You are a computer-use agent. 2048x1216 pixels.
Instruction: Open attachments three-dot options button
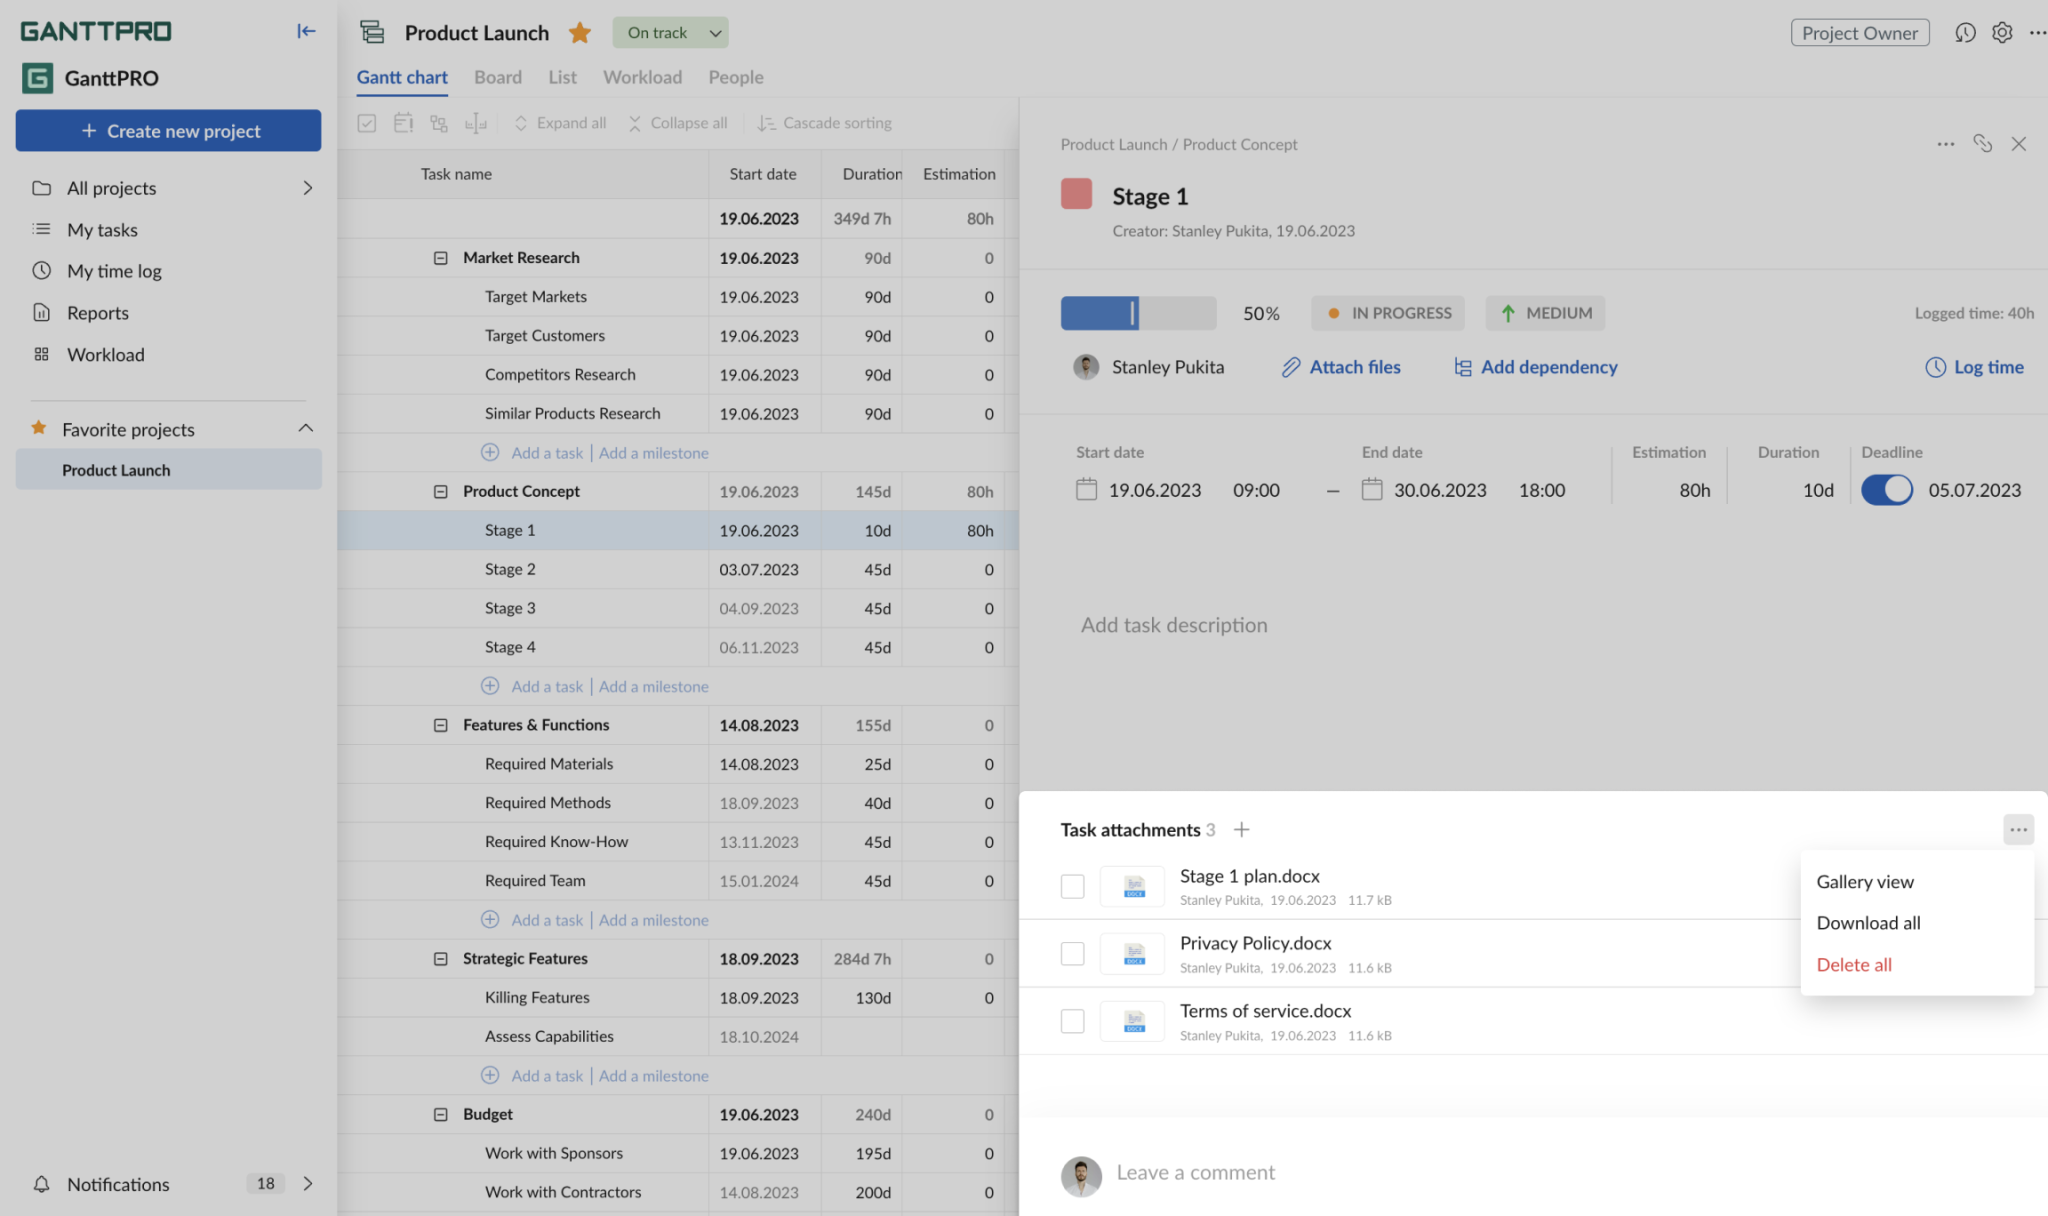[x=2018, y=829]
